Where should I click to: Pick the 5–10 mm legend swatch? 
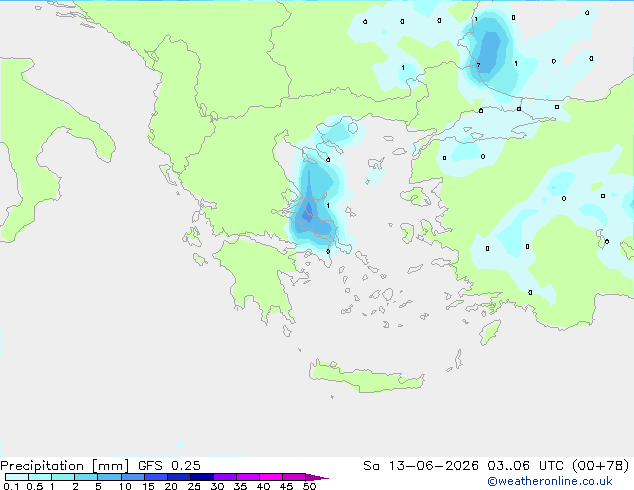point(109,477)
